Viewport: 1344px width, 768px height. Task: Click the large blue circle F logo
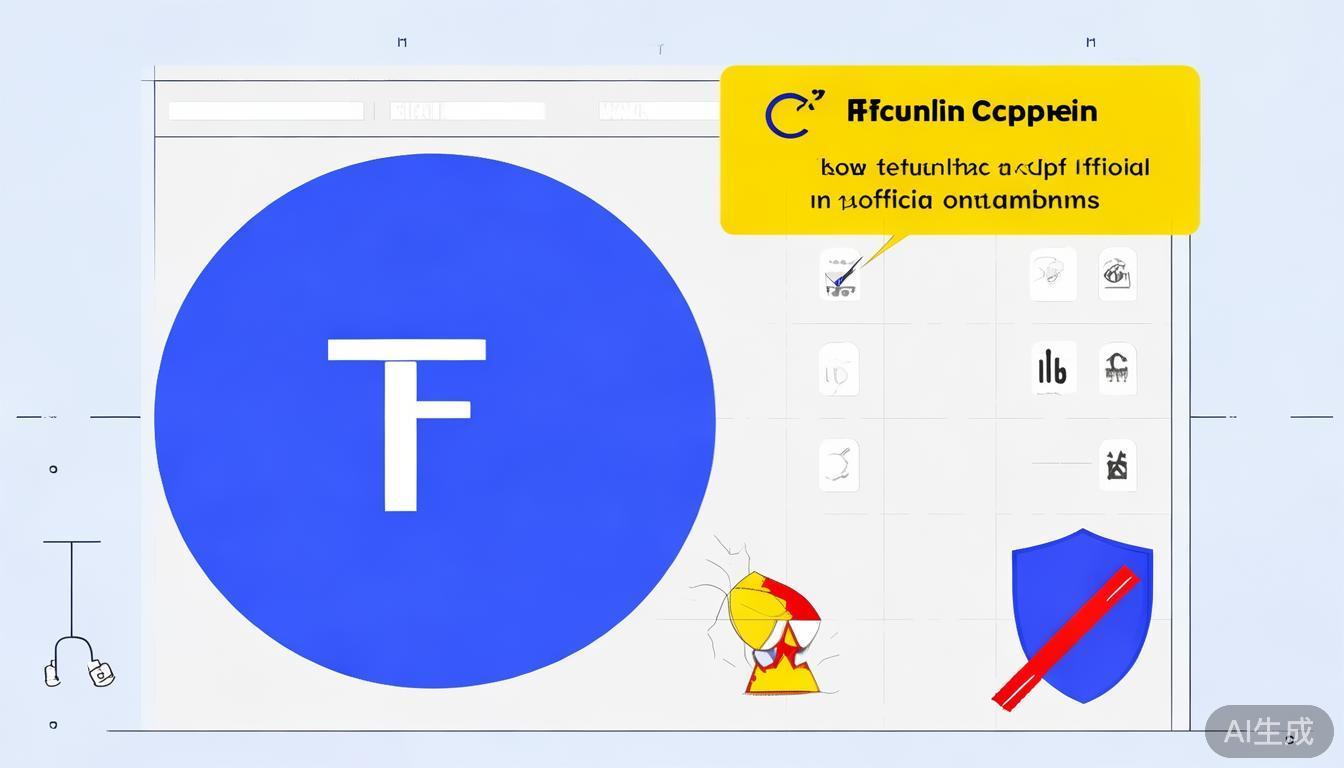tap(434, 420)
